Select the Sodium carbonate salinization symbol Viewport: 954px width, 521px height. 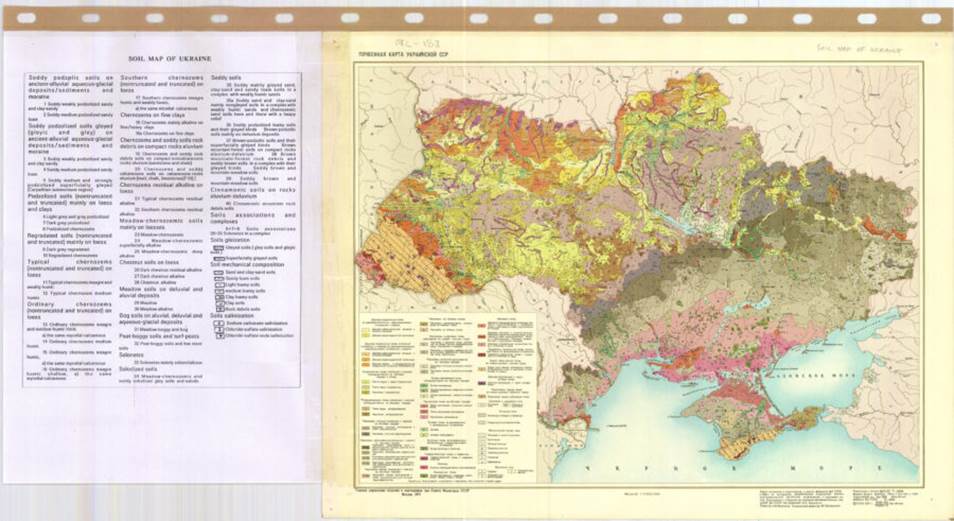[217, 324]
